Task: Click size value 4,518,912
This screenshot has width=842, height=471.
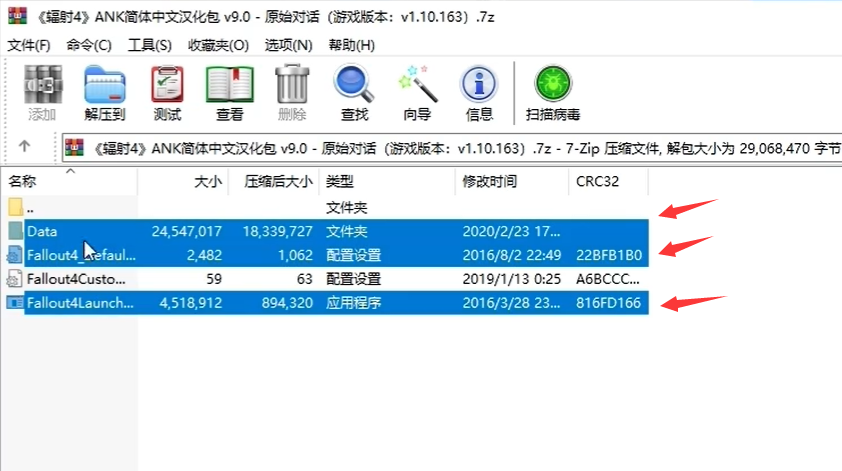Action: coord(191,303)
